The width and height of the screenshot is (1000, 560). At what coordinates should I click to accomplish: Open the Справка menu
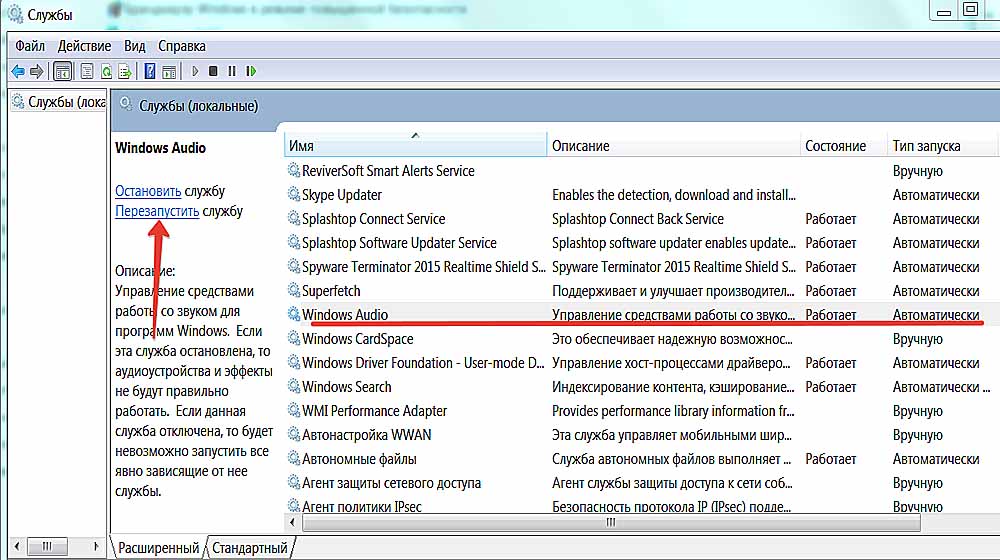181,46
